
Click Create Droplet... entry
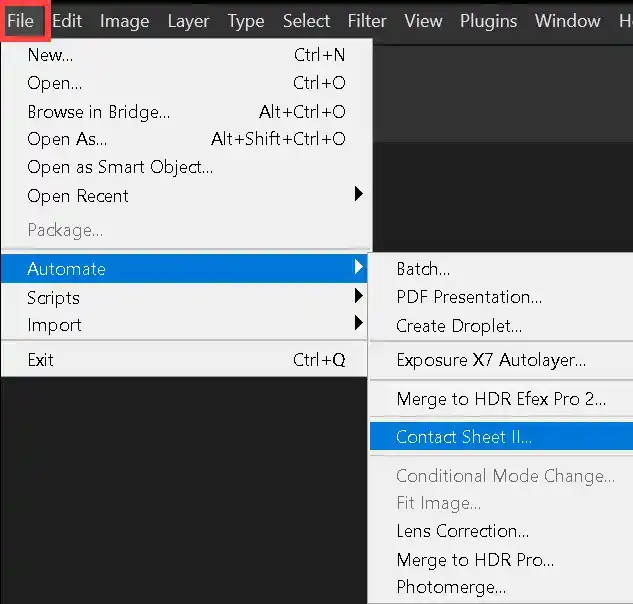(x=459, y=326)
